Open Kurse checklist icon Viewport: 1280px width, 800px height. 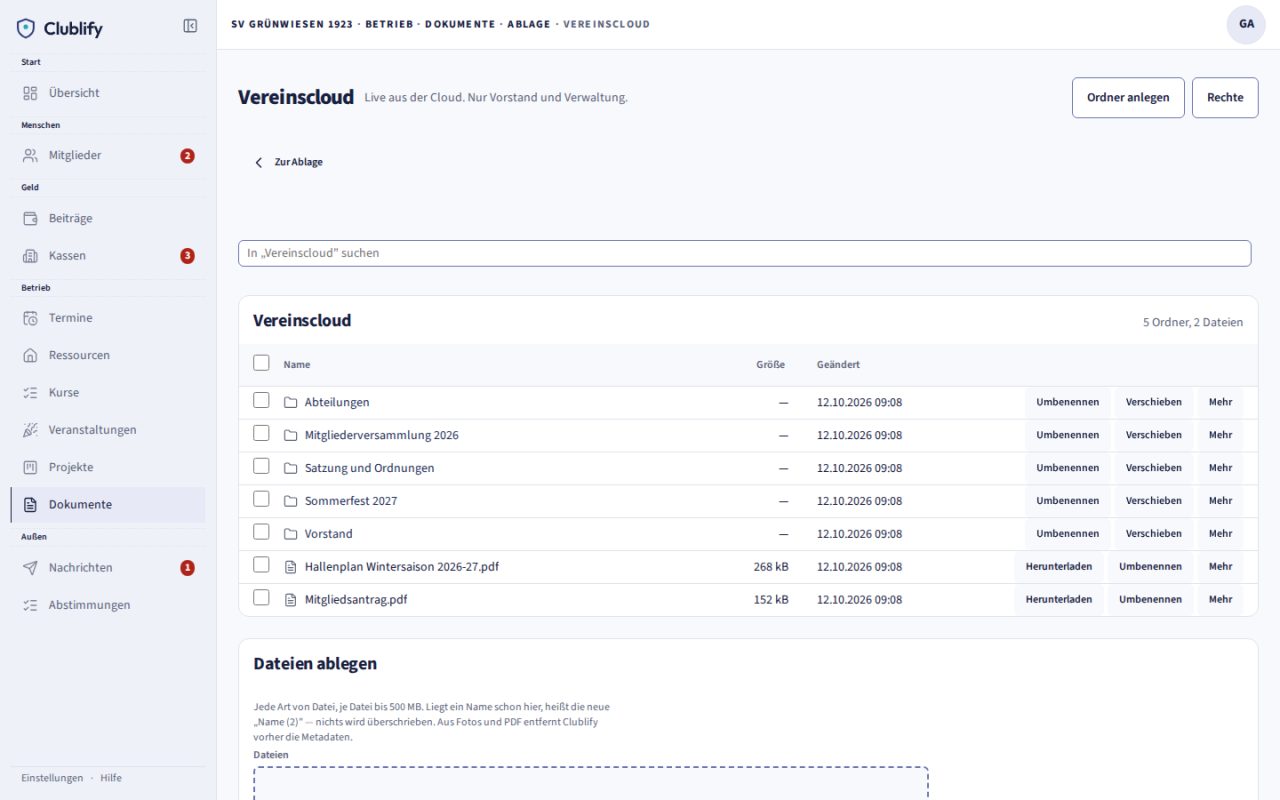click(30, 392)
